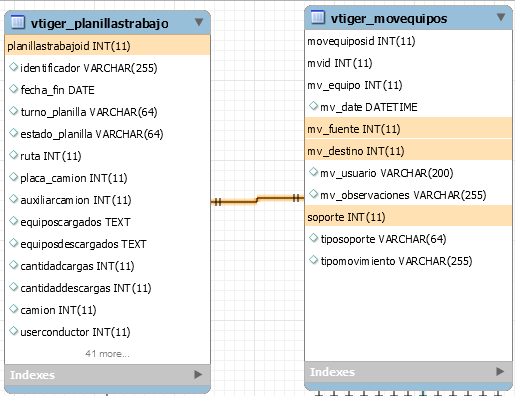Select the mvid INT(11) column
This screenshot has width=515, height=396.
click(408, 63)
